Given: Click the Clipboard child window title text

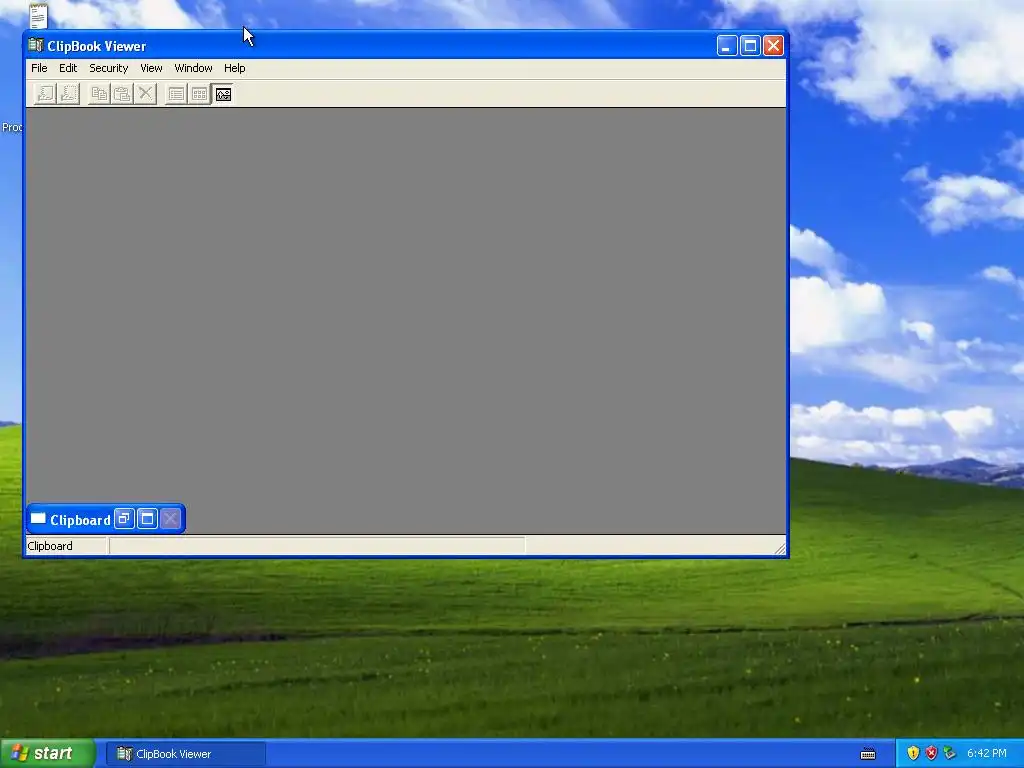Looking at the screenshot, I should [x=80, y=520].
